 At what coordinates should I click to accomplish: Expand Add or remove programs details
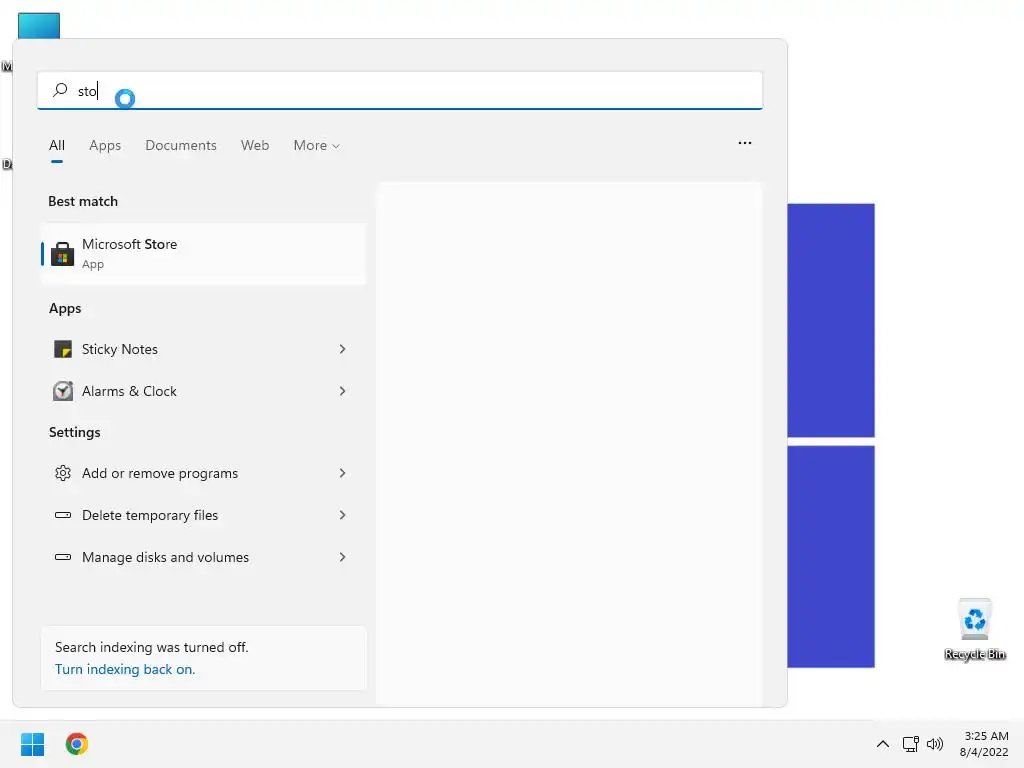point(342,473)
